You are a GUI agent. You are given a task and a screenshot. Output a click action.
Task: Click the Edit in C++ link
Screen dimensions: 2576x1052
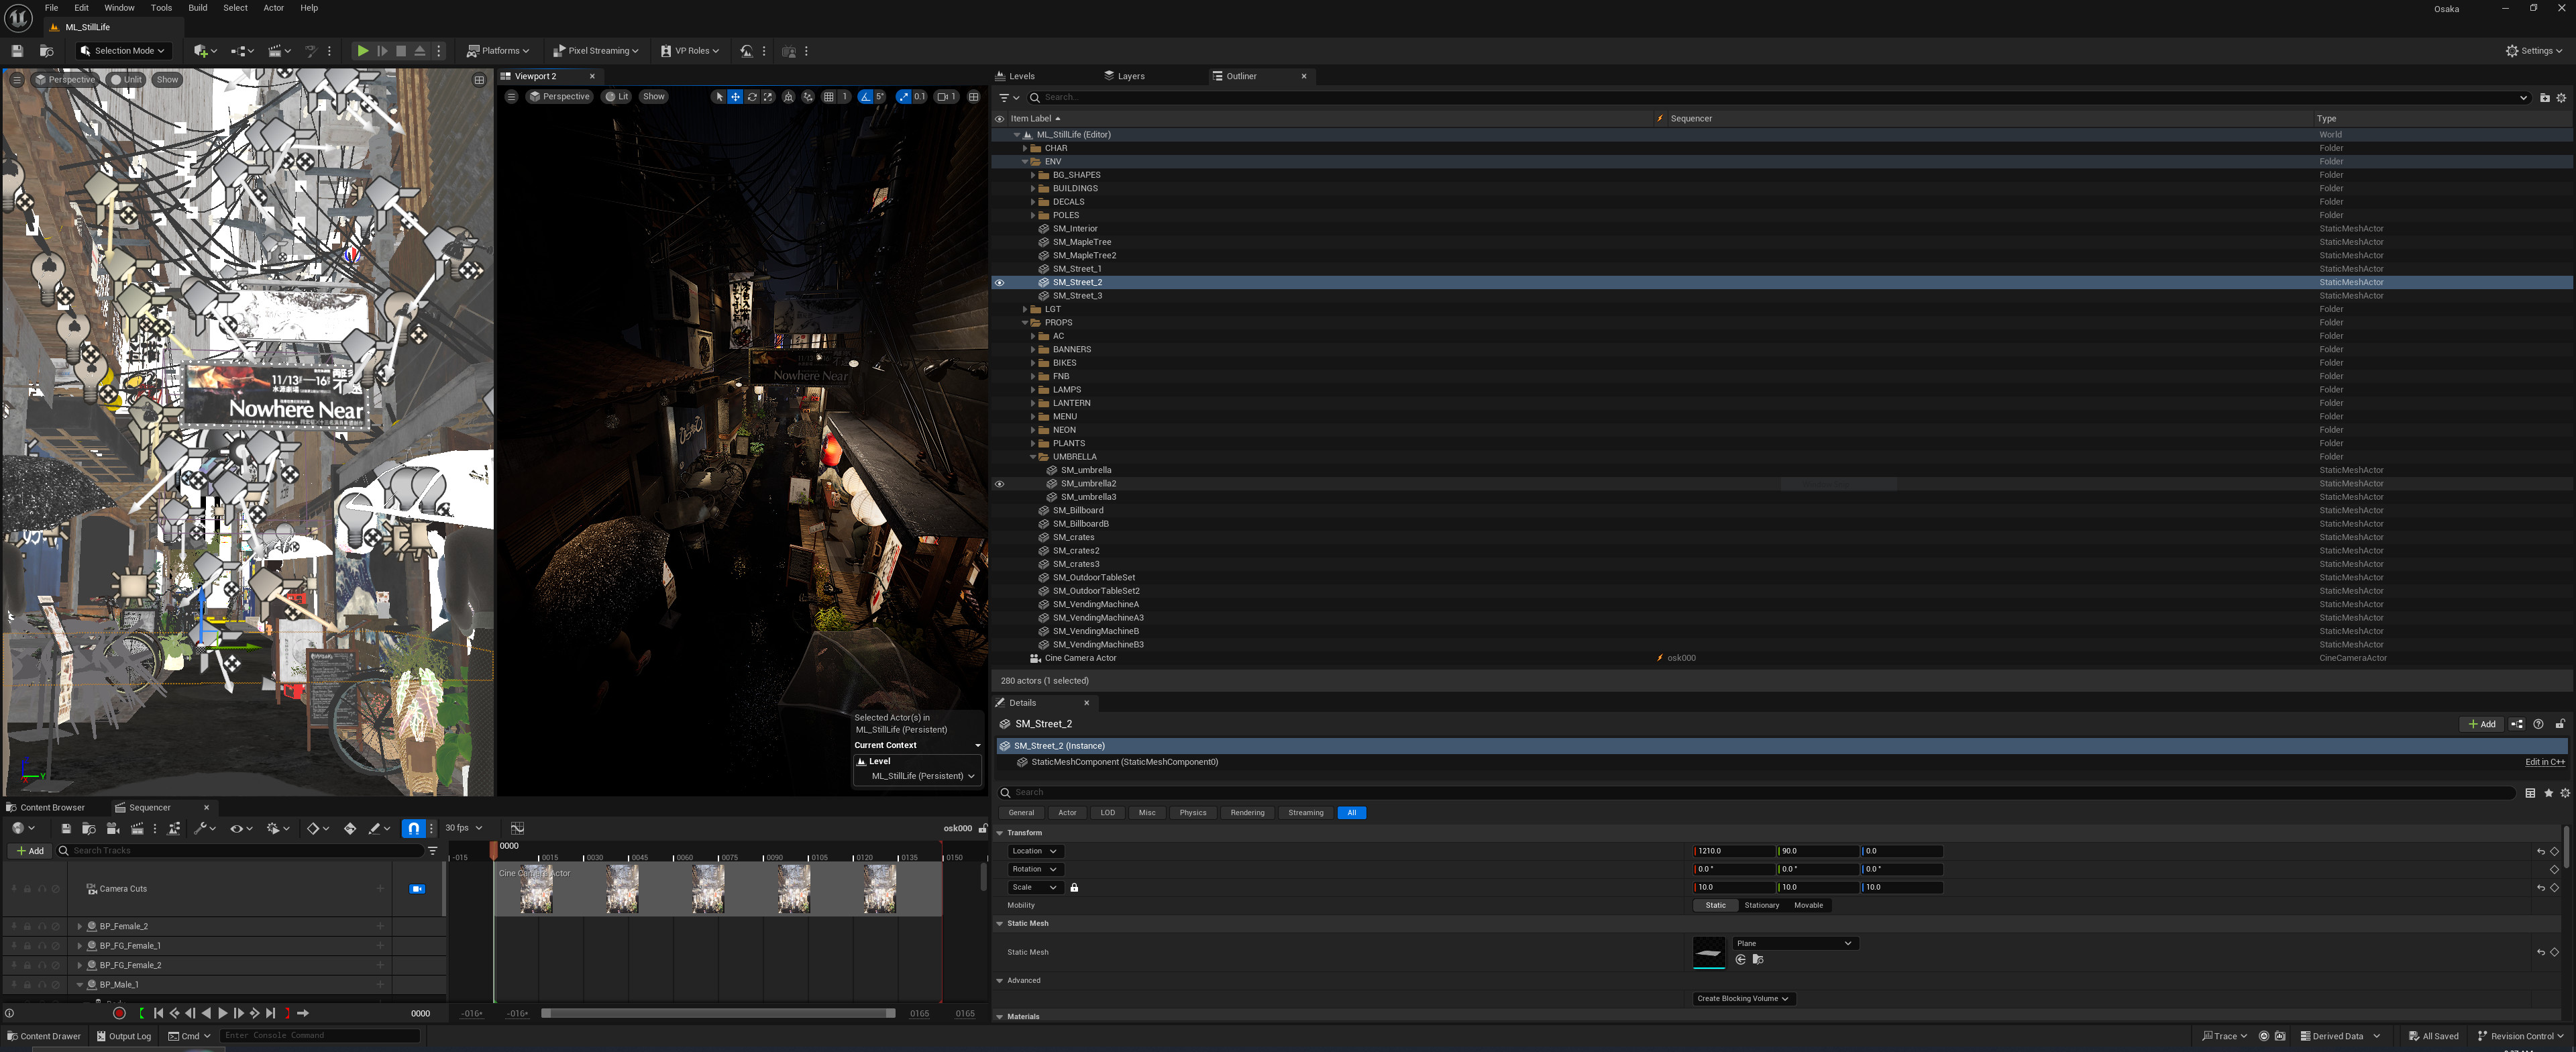click(x=2544, y=763)
